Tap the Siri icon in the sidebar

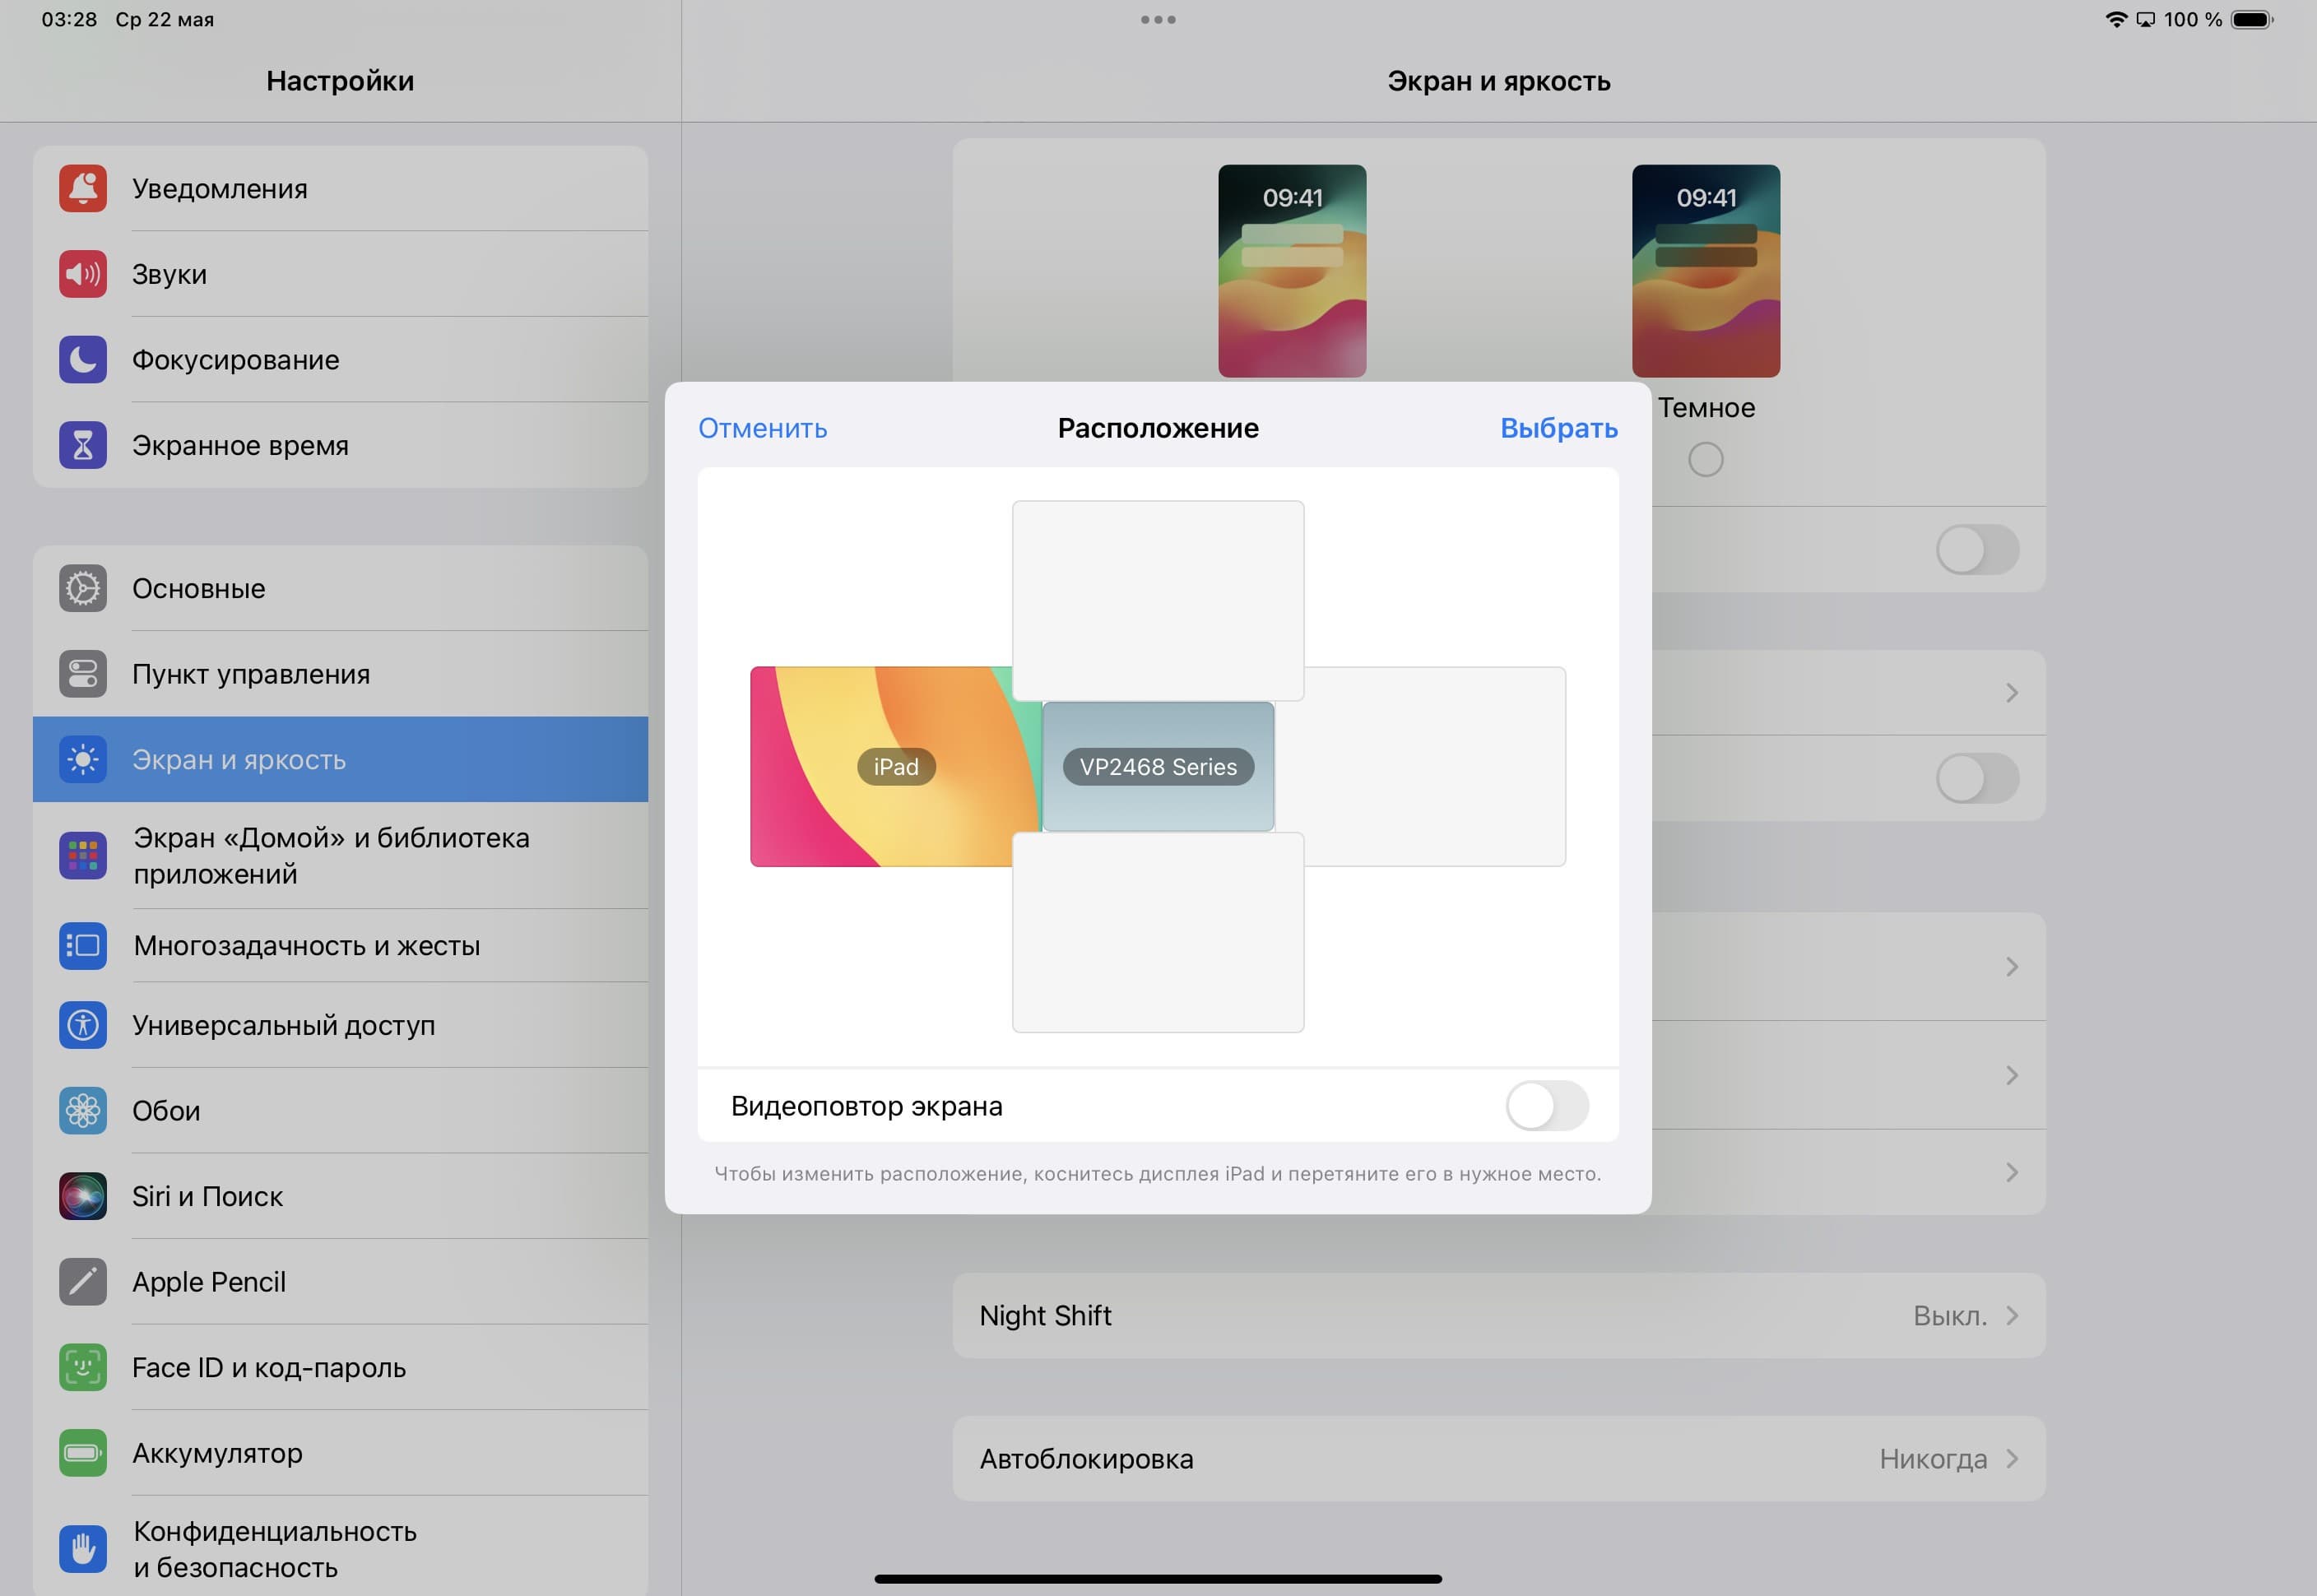click(82, 1196)
